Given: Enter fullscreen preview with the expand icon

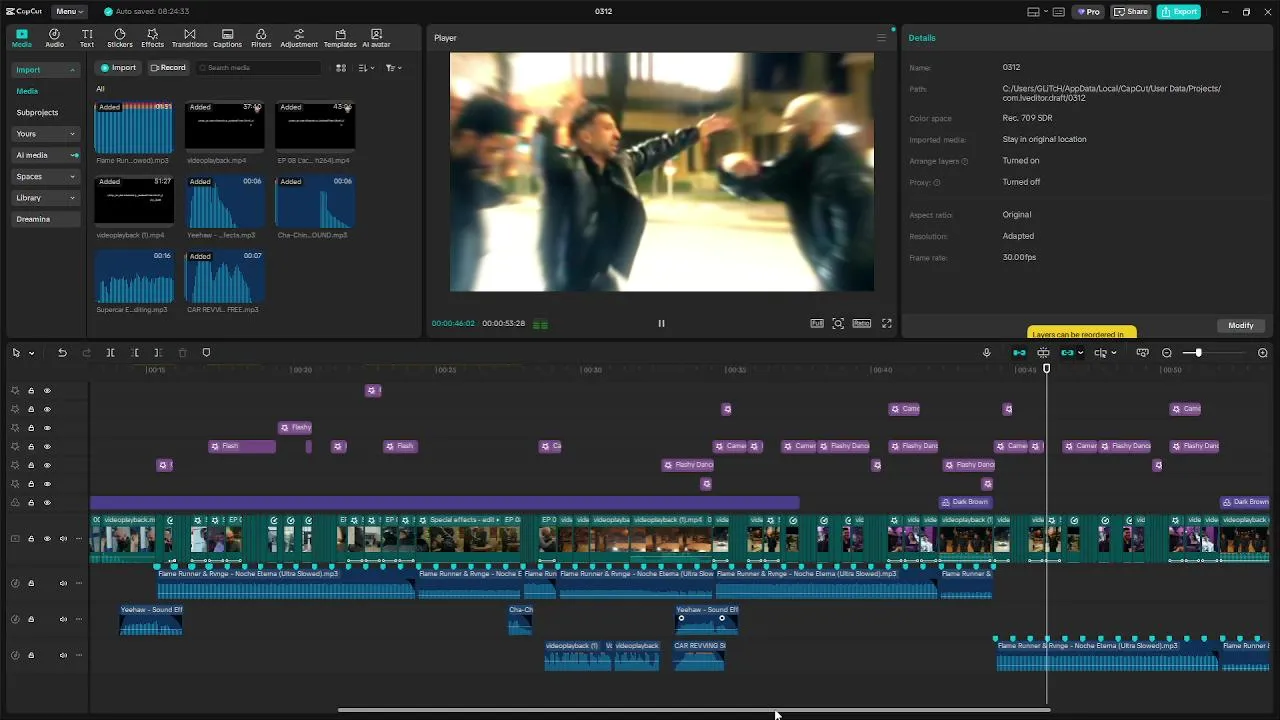Looking at the screenshot, I should [x=886, y=323].
